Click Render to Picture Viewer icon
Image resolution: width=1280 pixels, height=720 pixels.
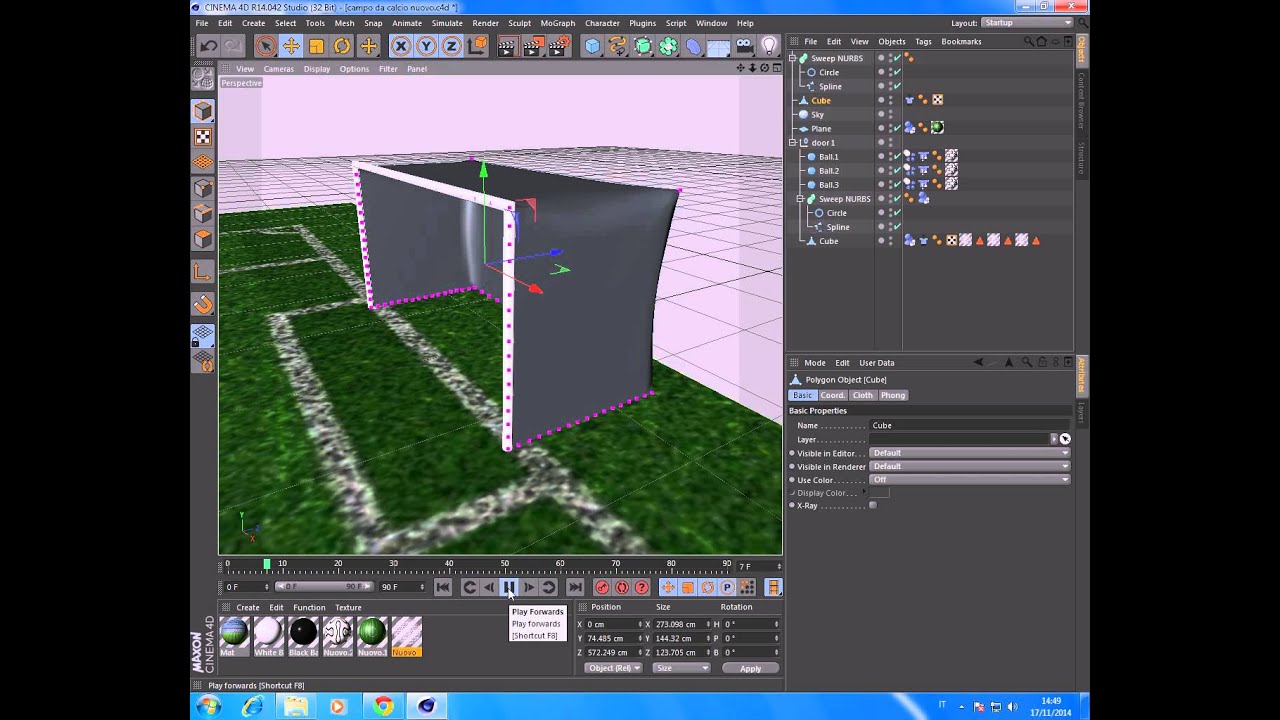pyautogui.click(x=533, y=45)
